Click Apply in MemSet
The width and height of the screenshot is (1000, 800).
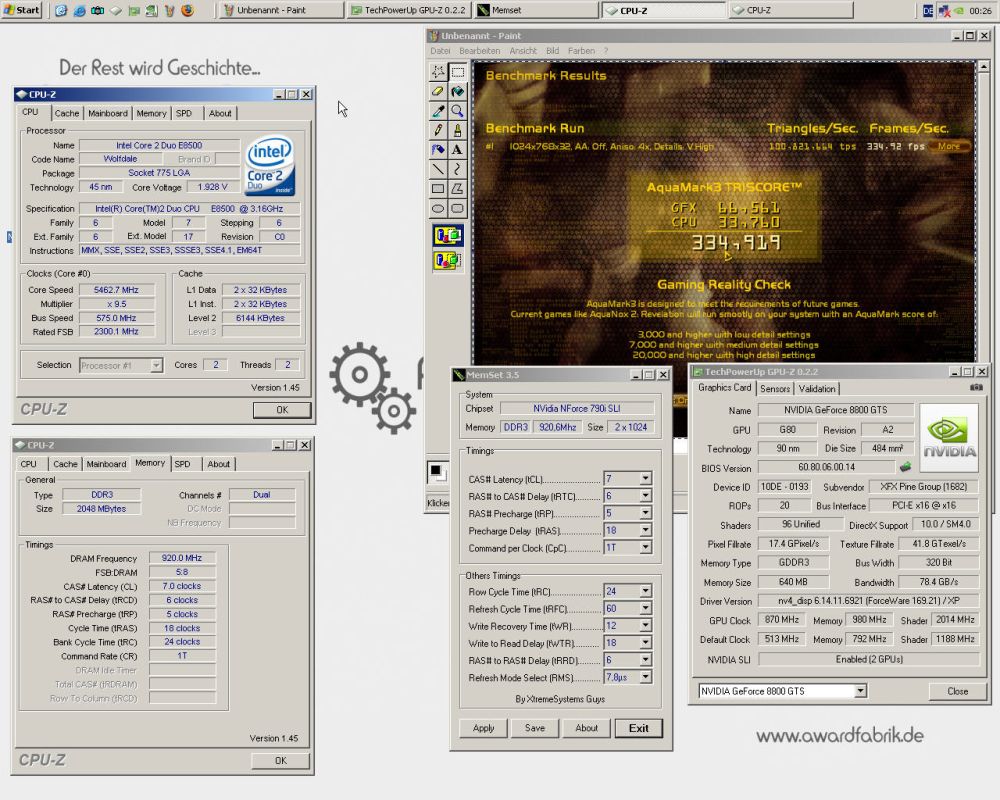(x=483, y=728)
